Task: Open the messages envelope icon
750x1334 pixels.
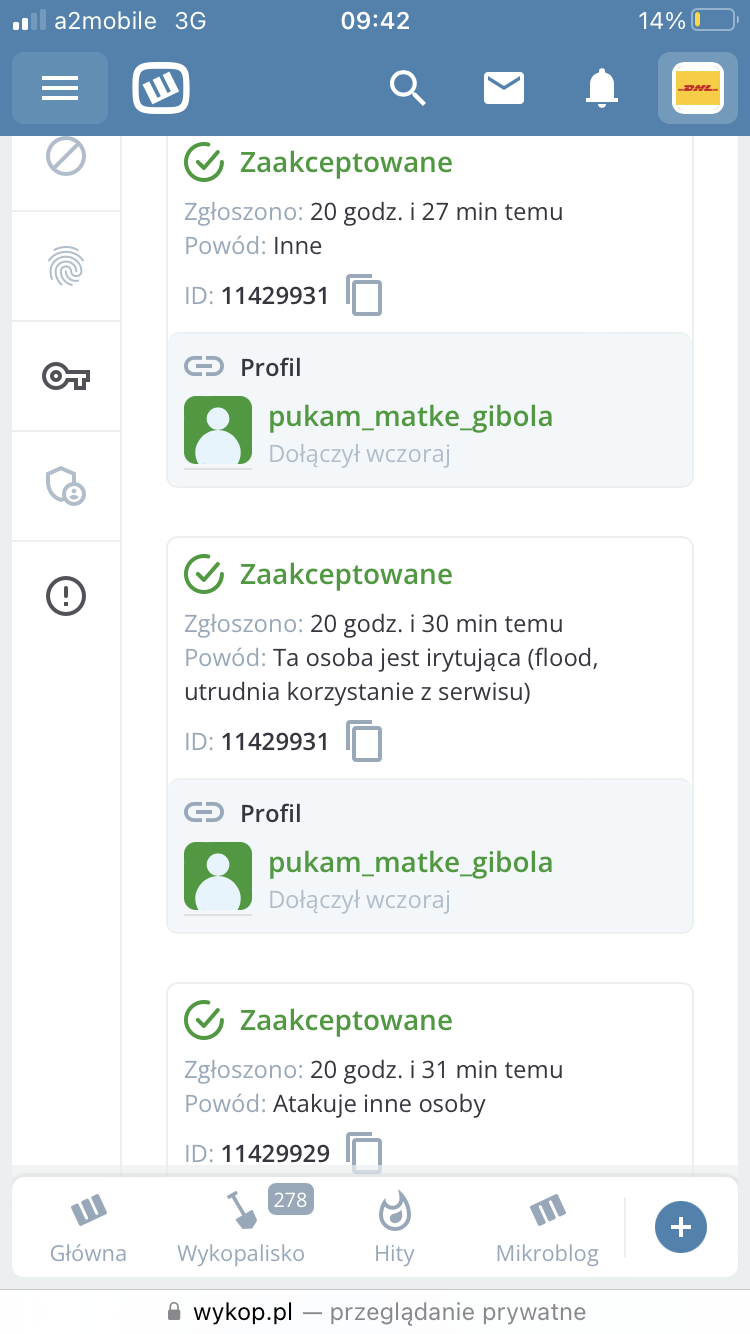Action: (504, 88)
